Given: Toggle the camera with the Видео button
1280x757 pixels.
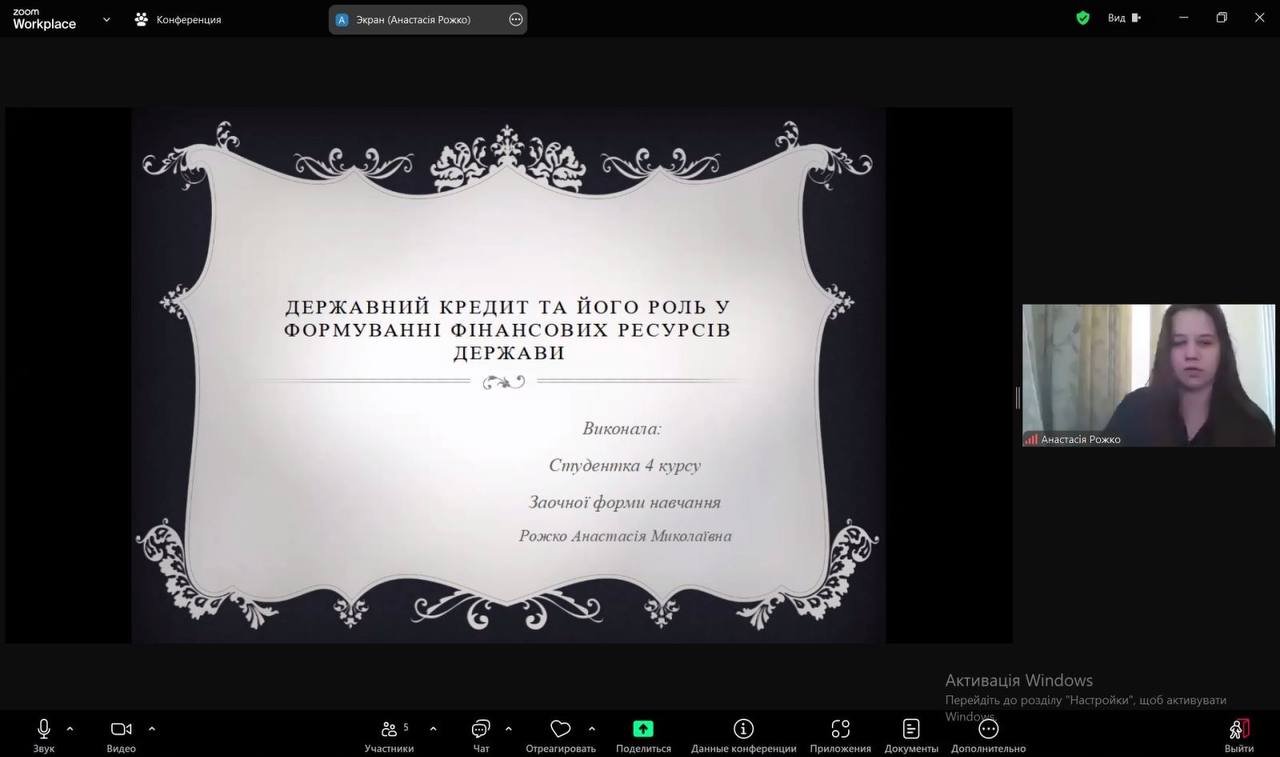Looking at the screenshot, I should click(121, 730).
